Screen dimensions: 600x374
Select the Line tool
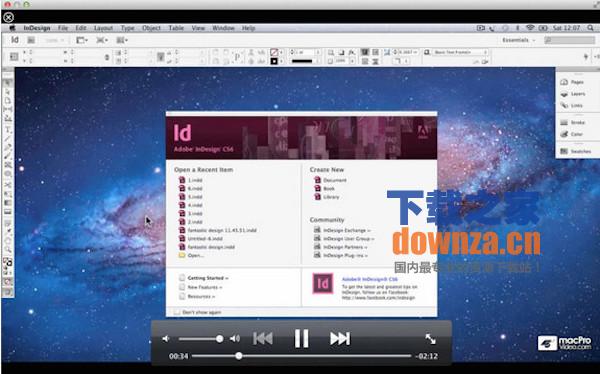[8, 139]
